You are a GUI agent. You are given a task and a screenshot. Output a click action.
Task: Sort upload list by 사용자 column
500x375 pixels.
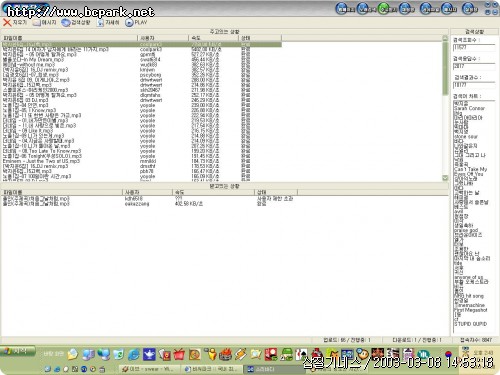[x=163, y=38]
